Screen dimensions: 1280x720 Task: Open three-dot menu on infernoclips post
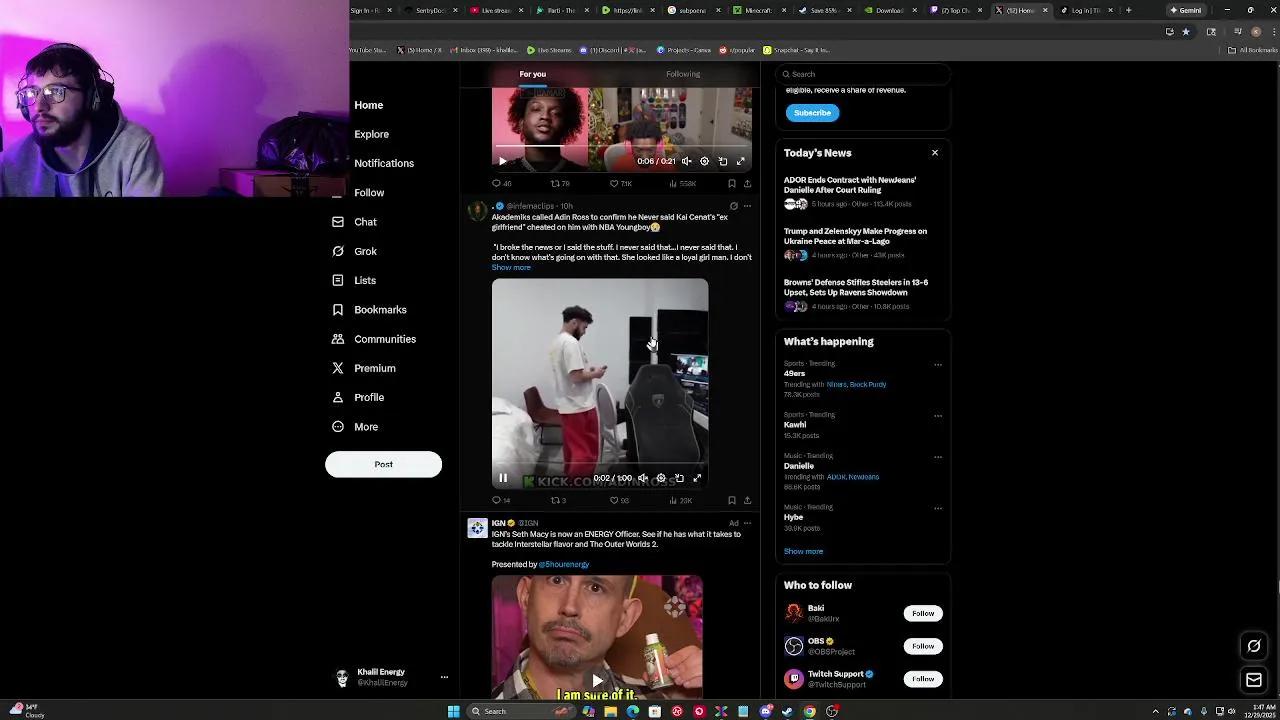[747, 206]
